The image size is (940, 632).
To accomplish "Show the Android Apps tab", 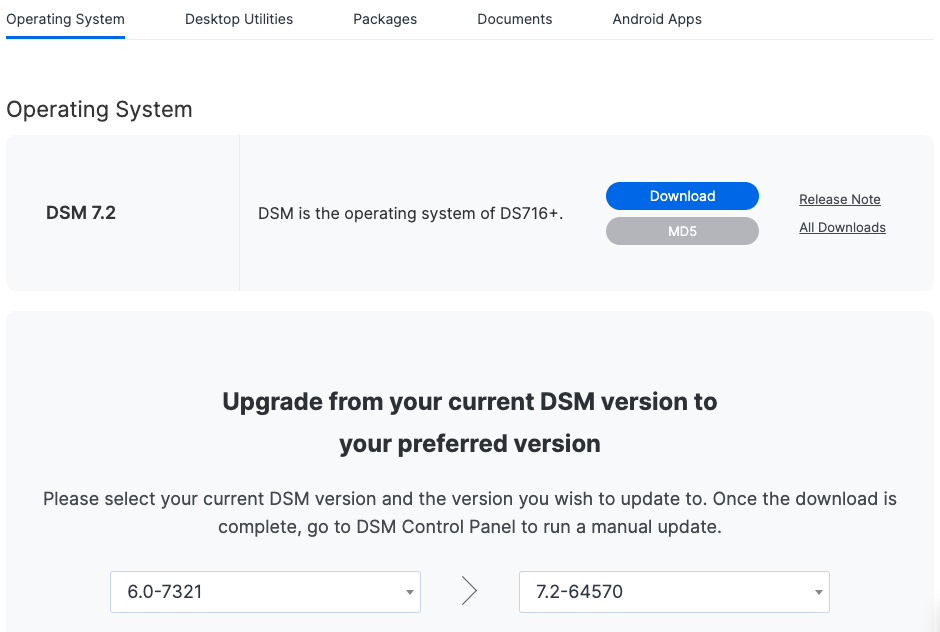I will pos(657,19).
